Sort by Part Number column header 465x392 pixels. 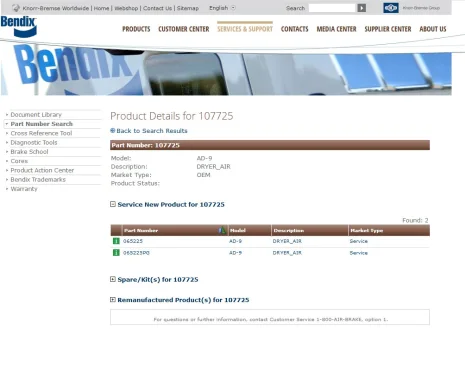(x=141, y=230)
